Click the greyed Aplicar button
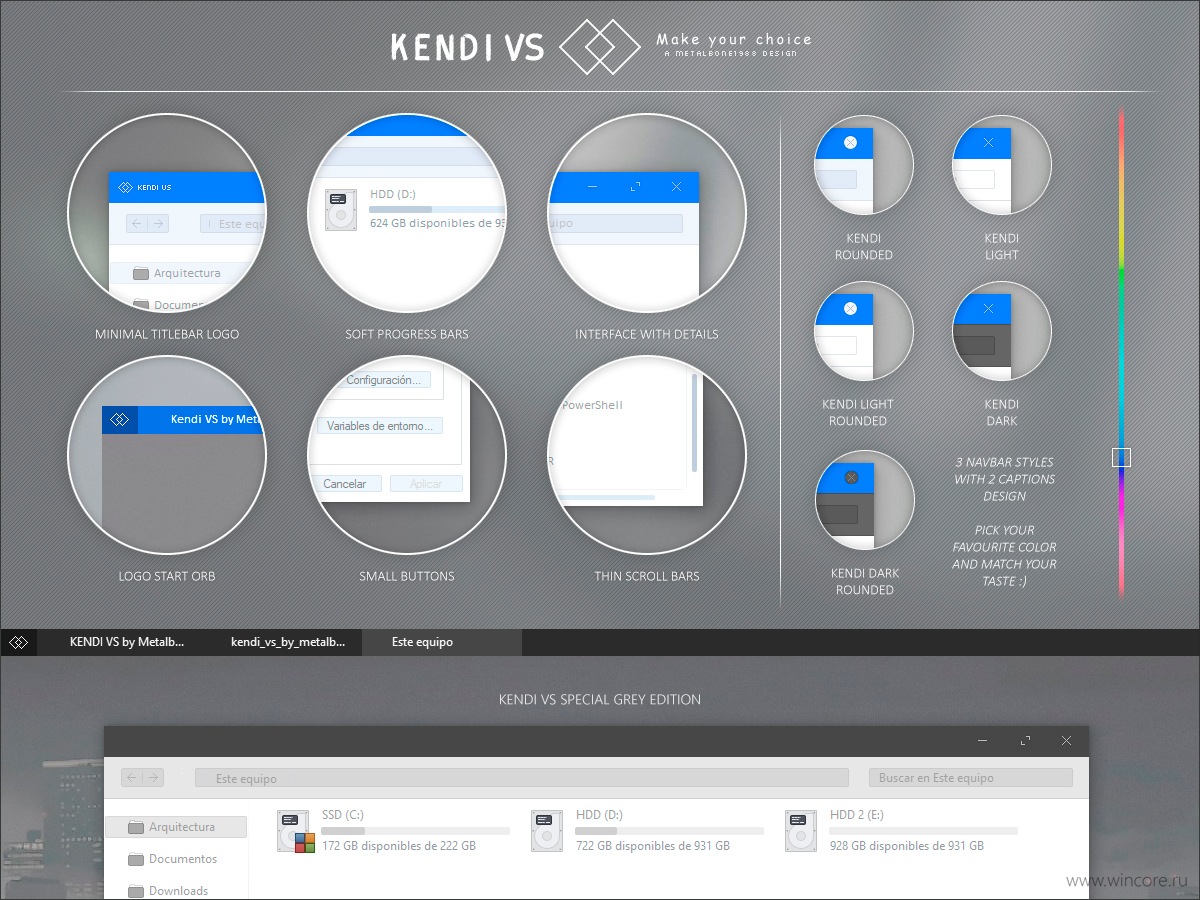Viewport: 1200px width, 900px height. pos(426,484)
